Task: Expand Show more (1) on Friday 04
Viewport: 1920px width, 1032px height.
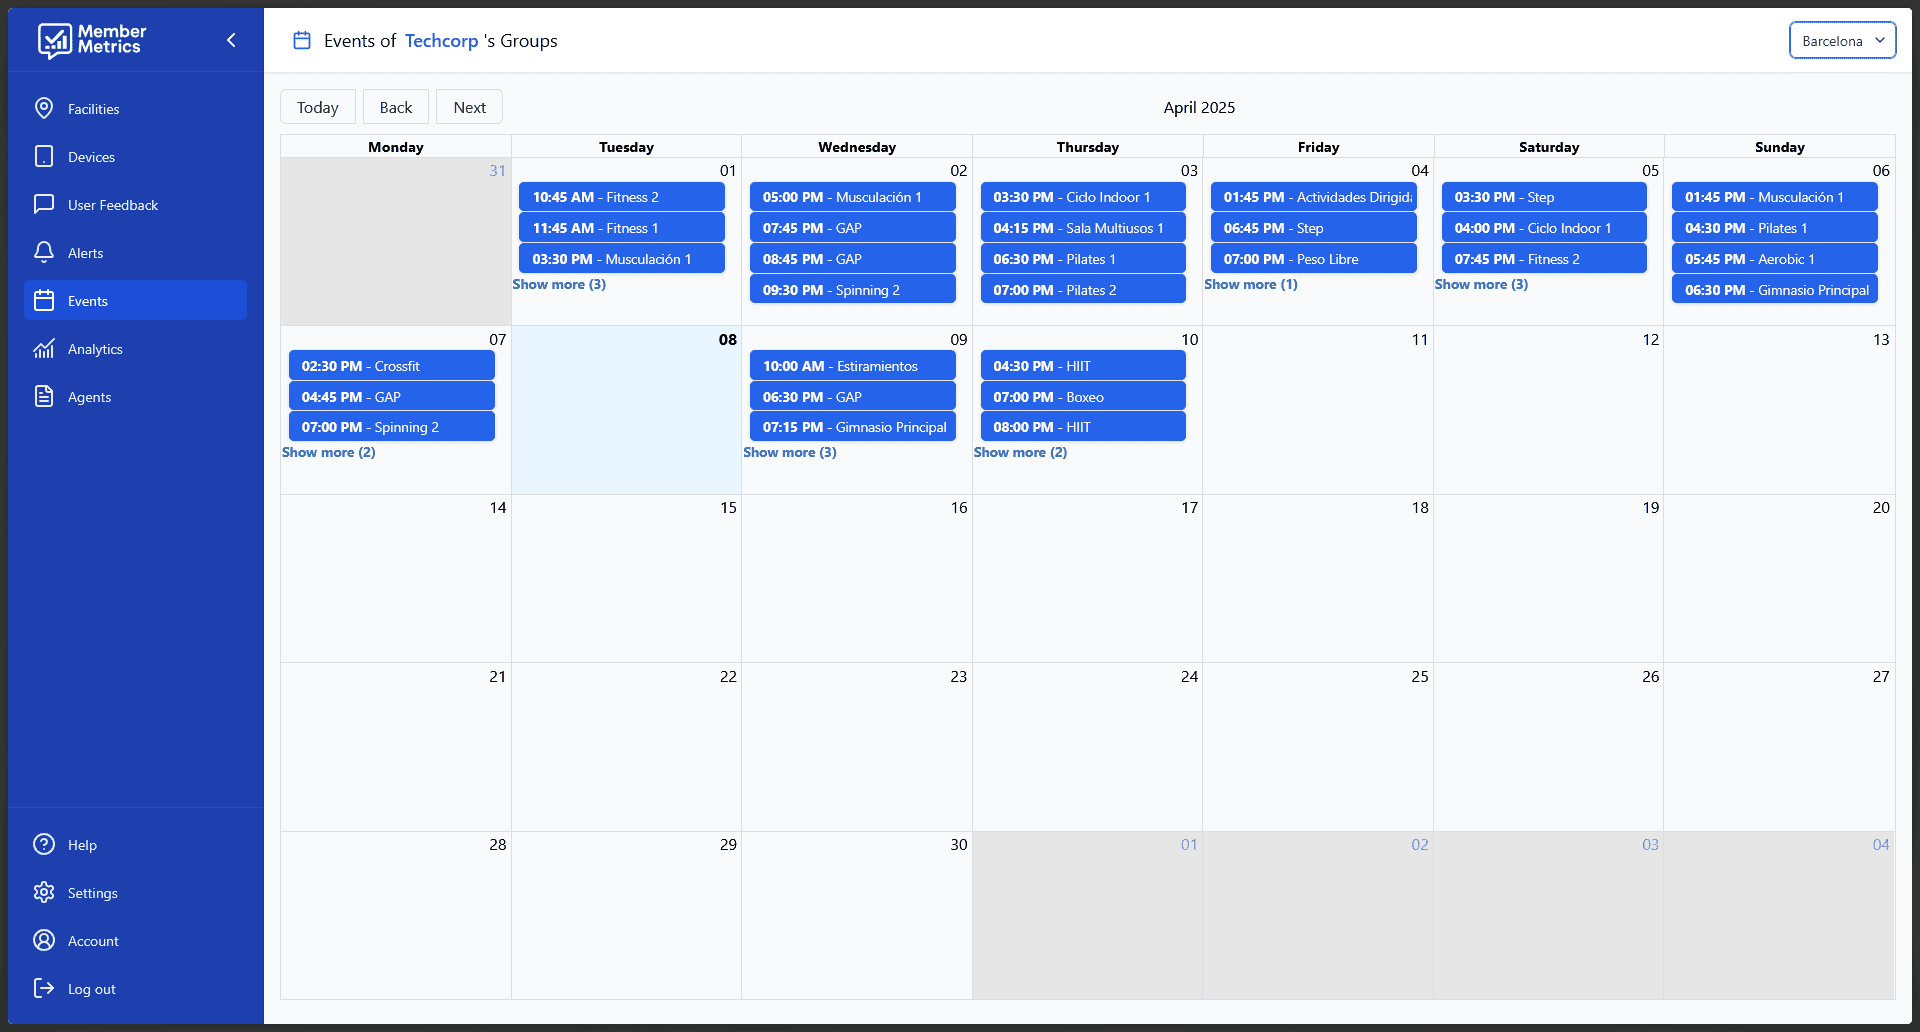Action: (1251, 285)
